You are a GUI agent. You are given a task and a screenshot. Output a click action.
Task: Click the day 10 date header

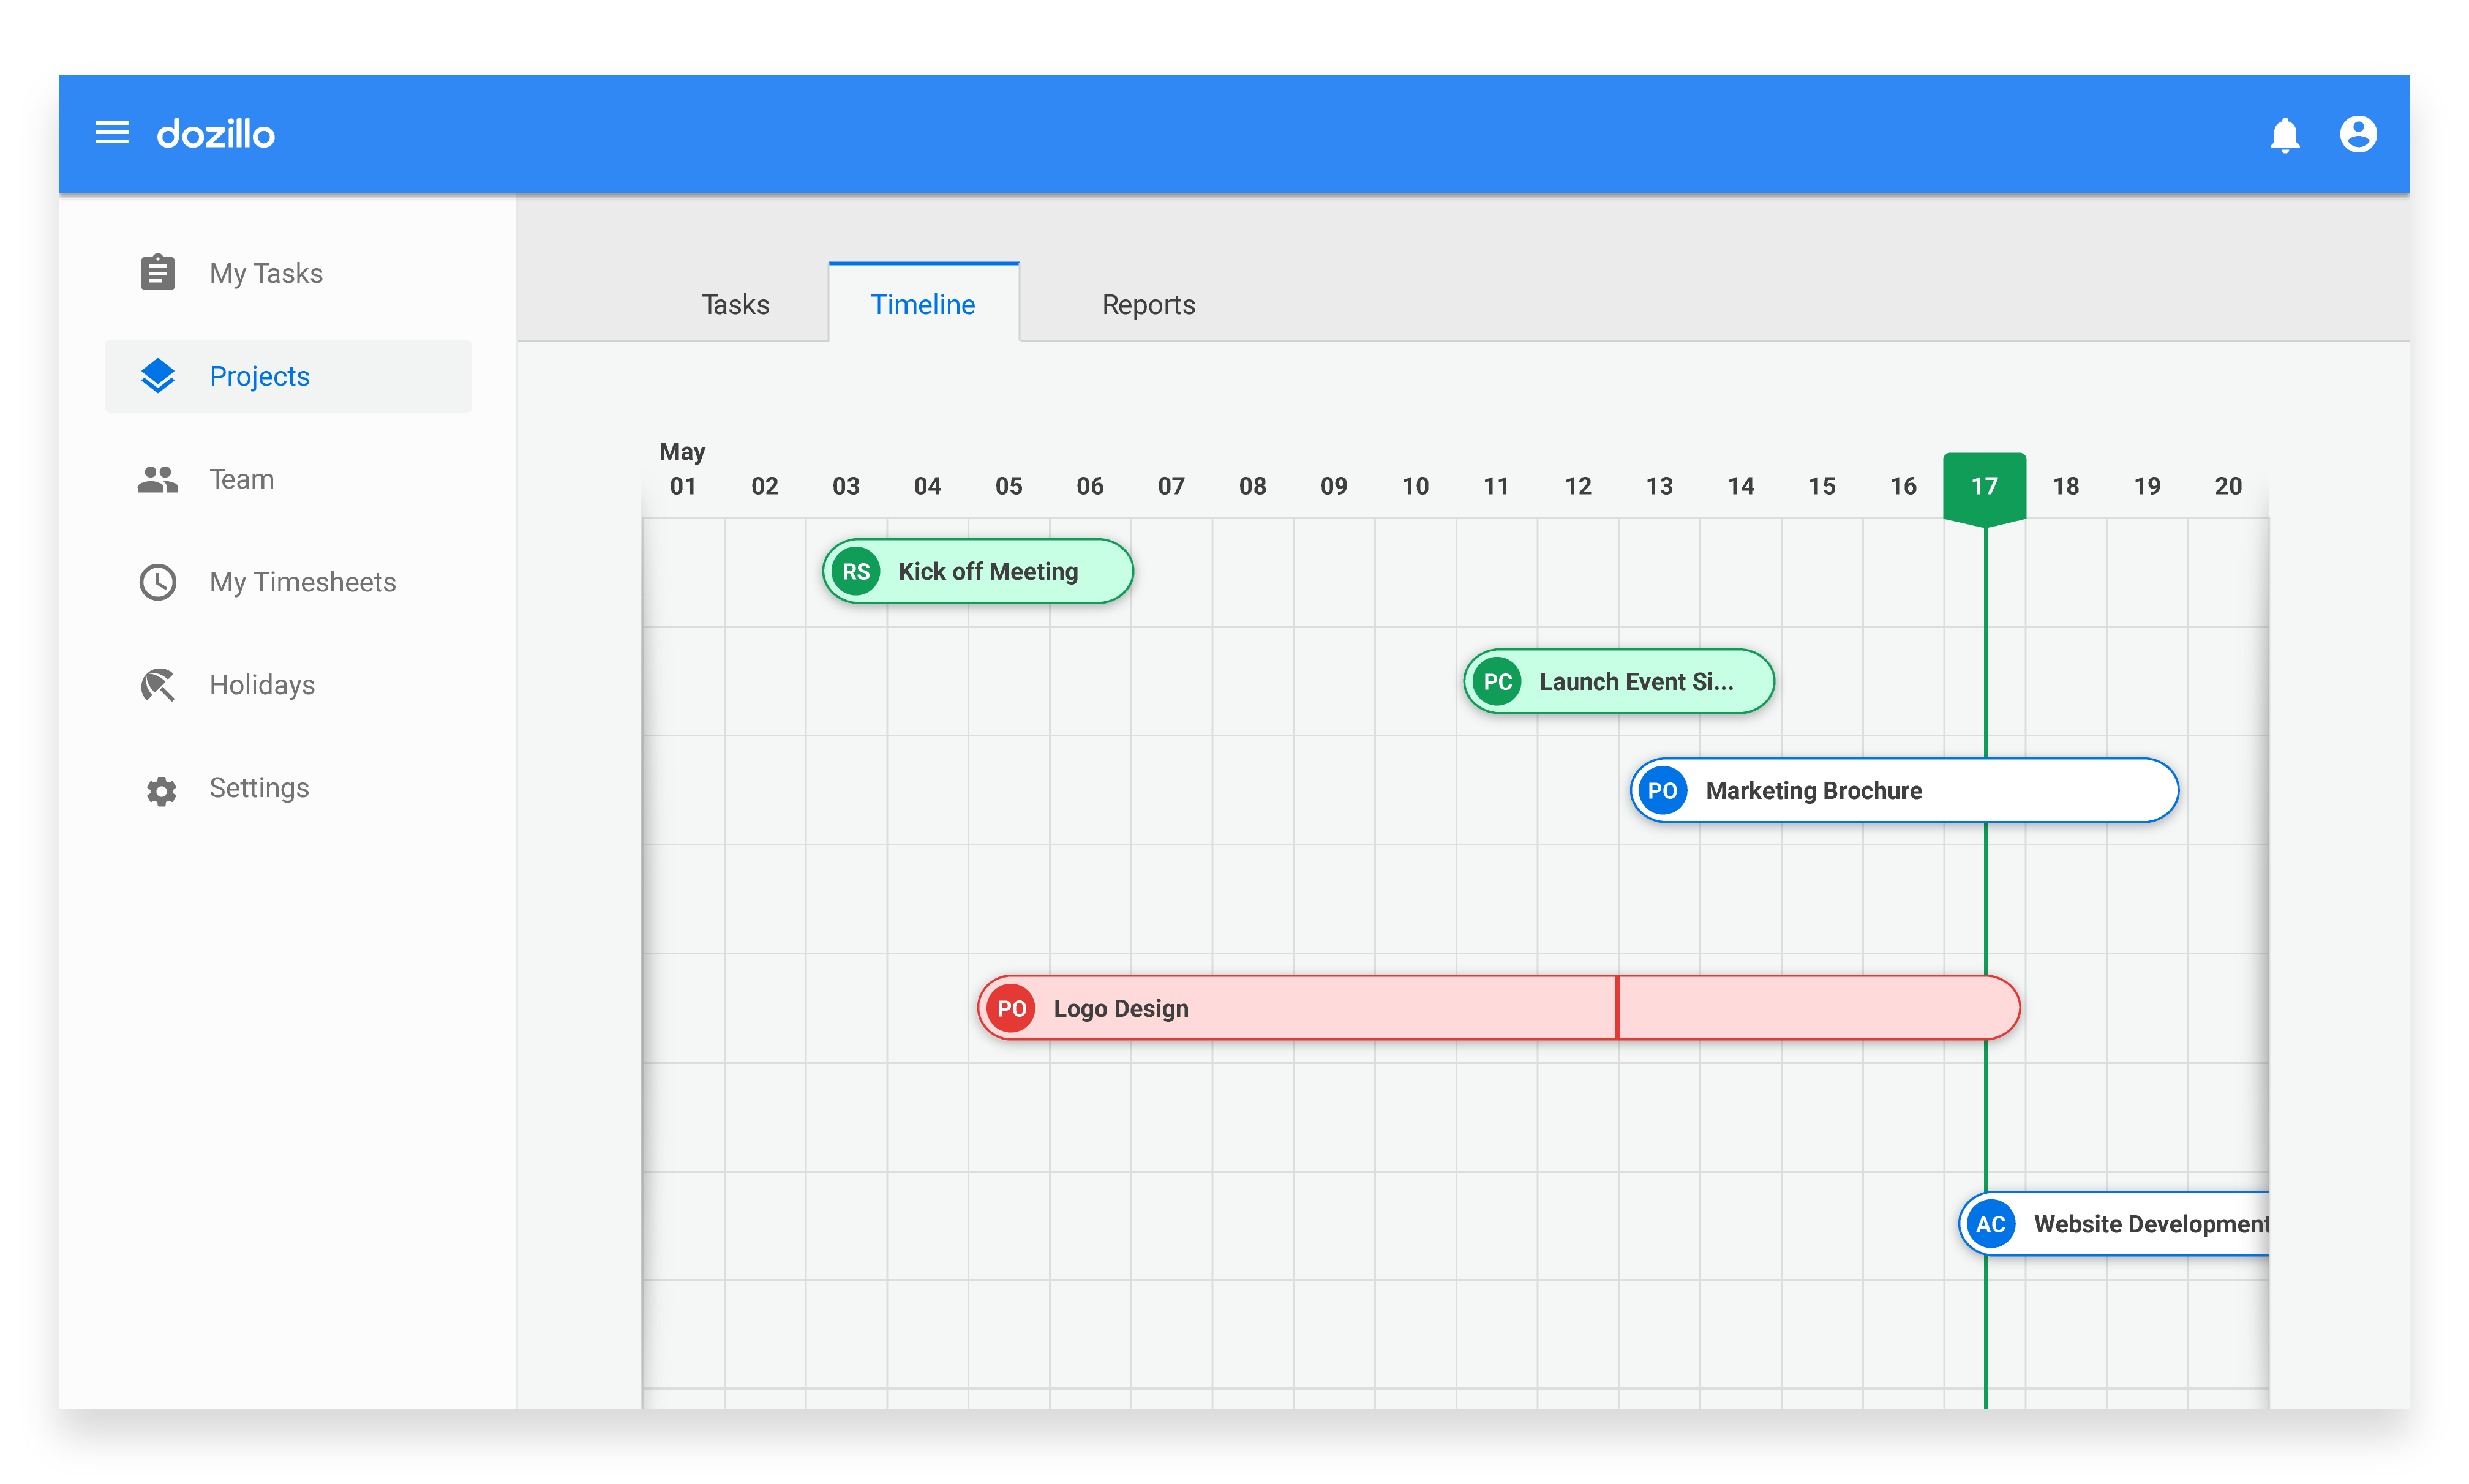point(1414,487)
